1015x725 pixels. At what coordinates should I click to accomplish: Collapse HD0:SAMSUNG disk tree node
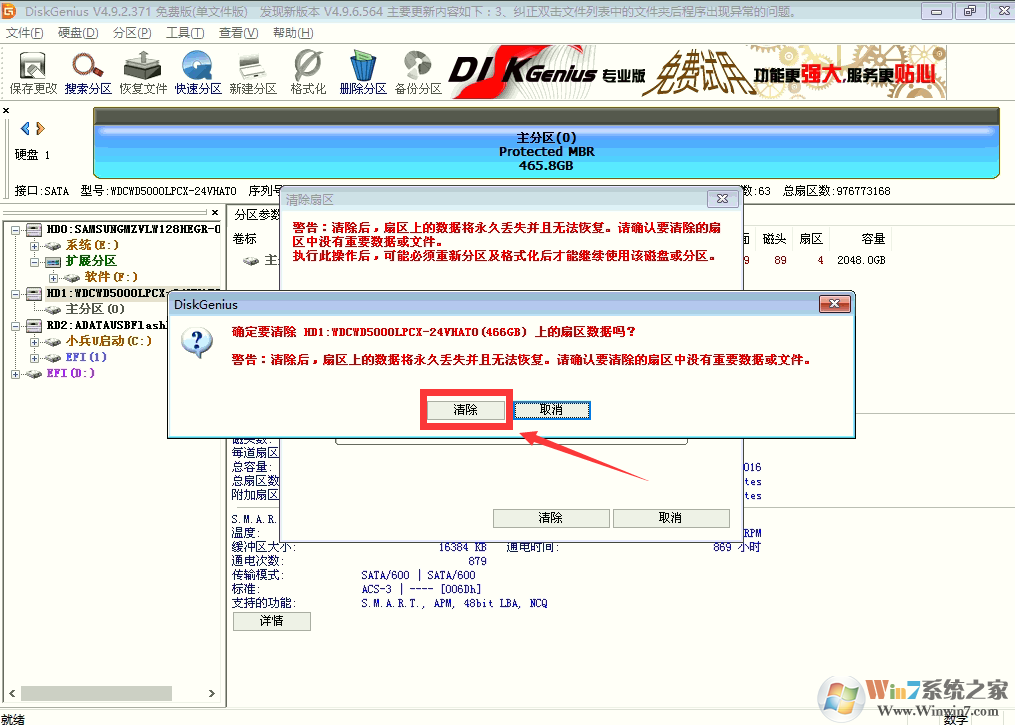point(16,230)
